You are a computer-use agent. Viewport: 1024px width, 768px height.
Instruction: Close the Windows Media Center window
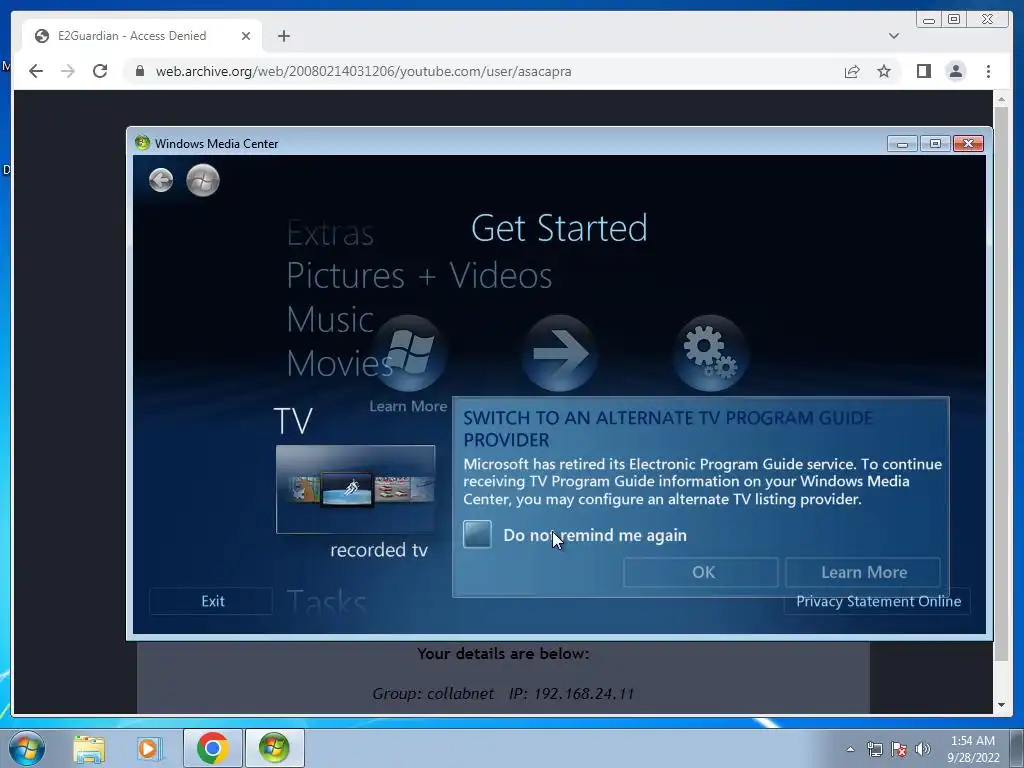point(968,144)
